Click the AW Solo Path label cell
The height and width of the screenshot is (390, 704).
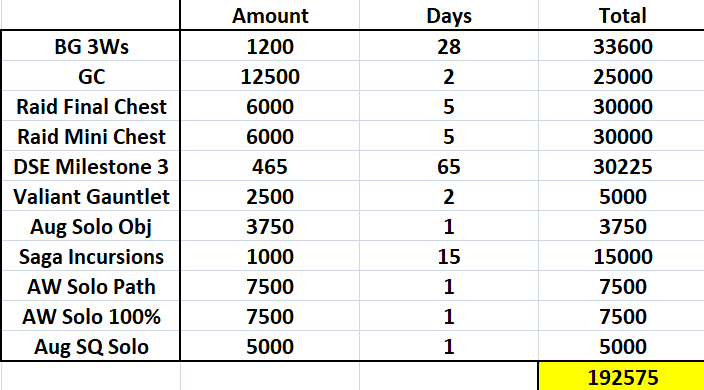point(91,286)
